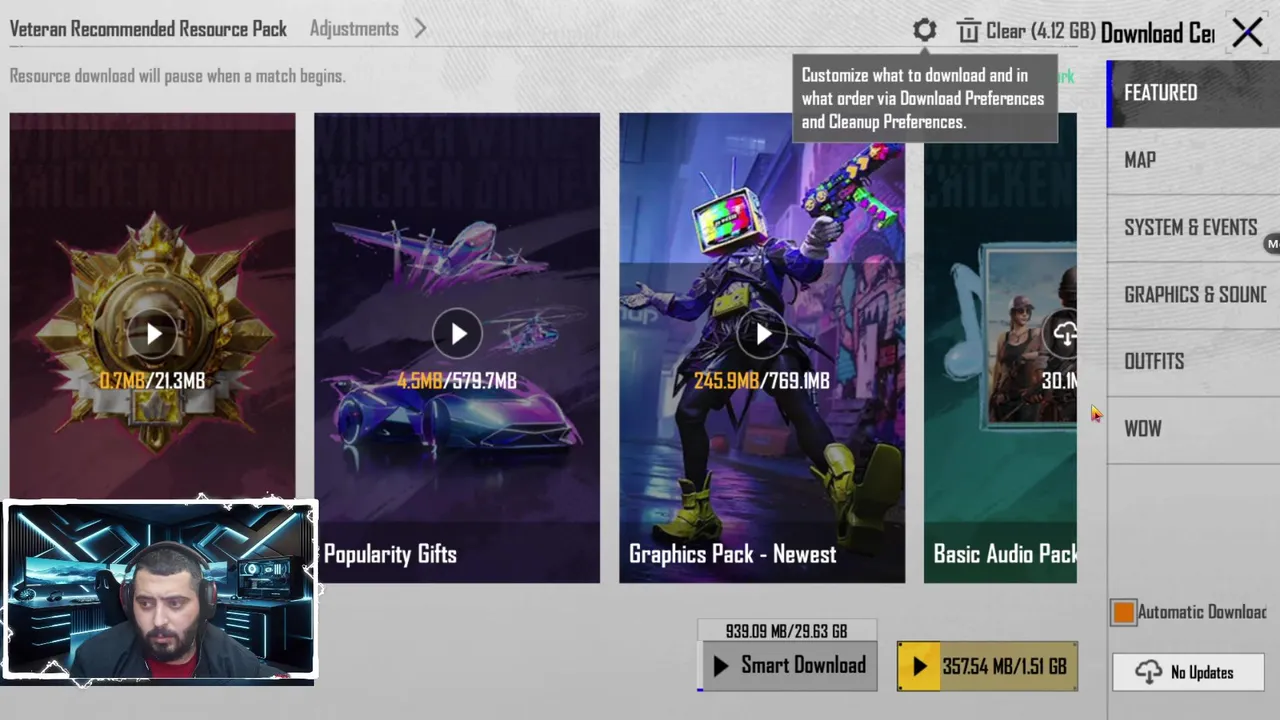This screenshot has width=1280, height=720.
Task: Select the SYSTEM & EVENTS tab
Action: click(1193, 227)
